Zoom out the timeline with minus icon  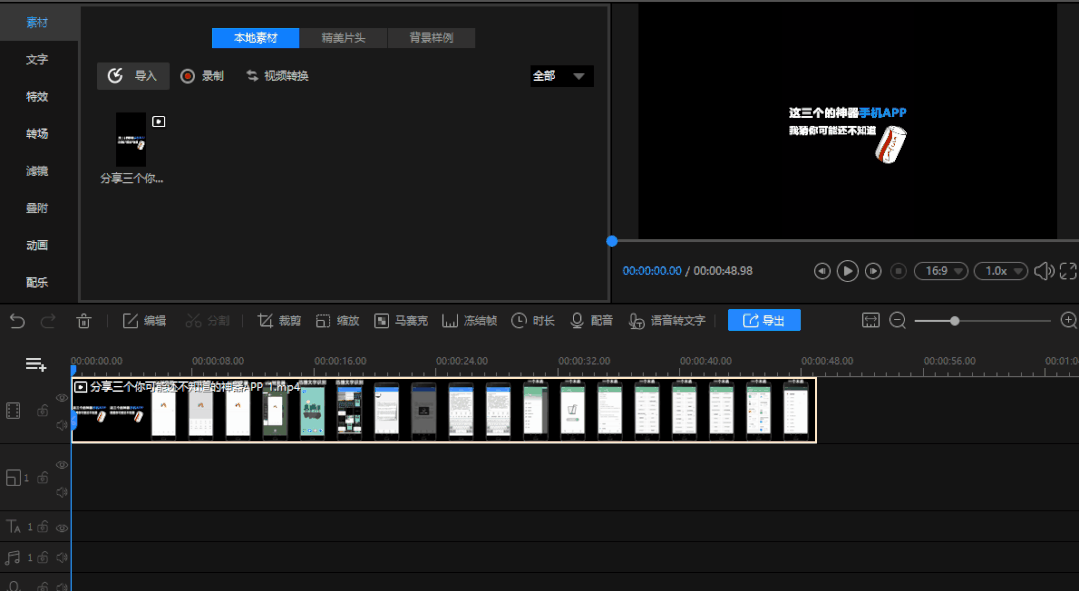[x=897, y=321]
